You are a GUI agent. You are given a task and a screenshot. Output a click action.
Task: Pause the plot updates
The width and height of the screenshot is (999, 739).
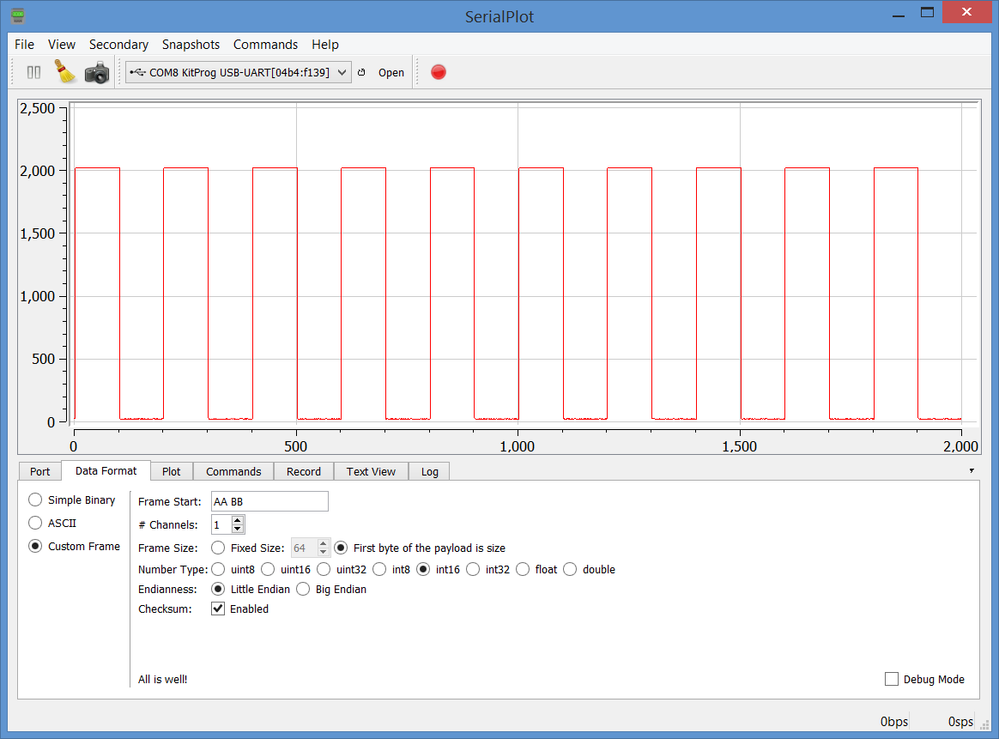point(33,72)
